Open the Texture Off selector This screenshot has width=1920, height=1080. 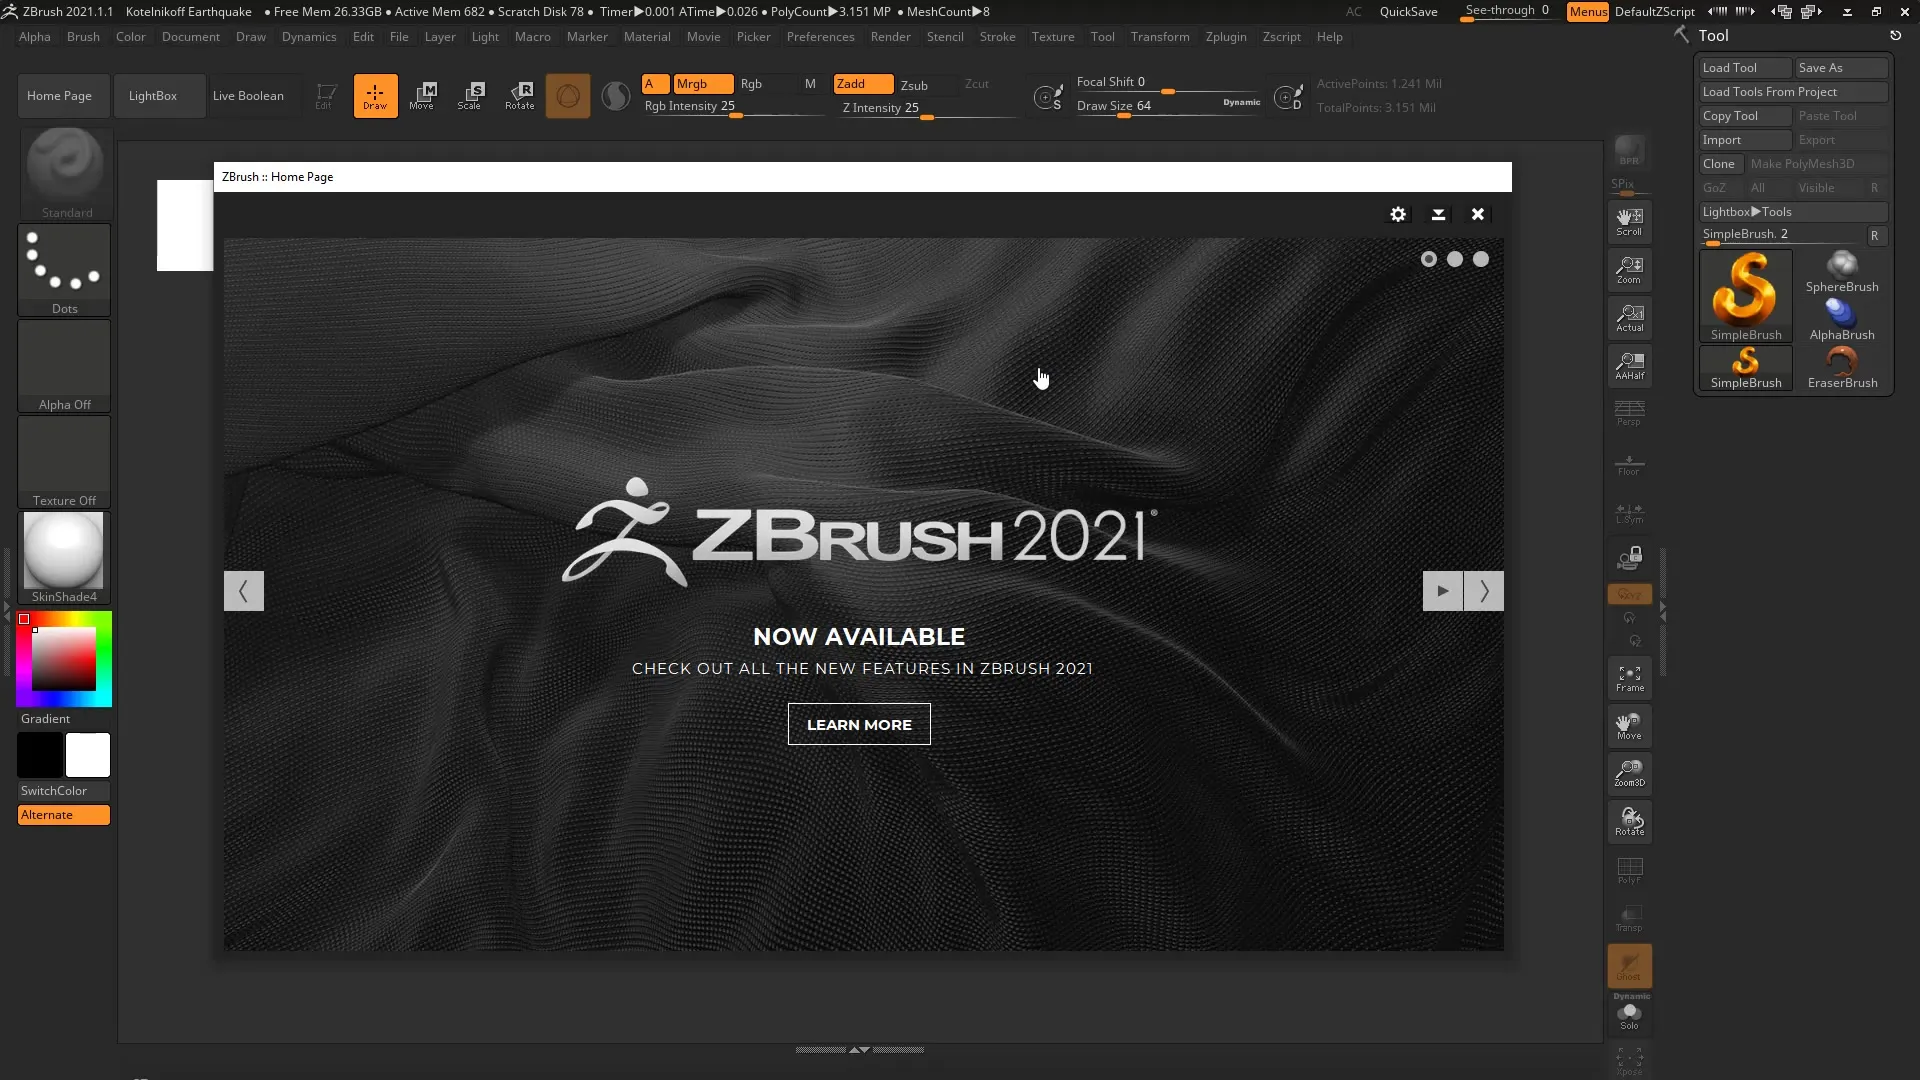click(65, 462)
